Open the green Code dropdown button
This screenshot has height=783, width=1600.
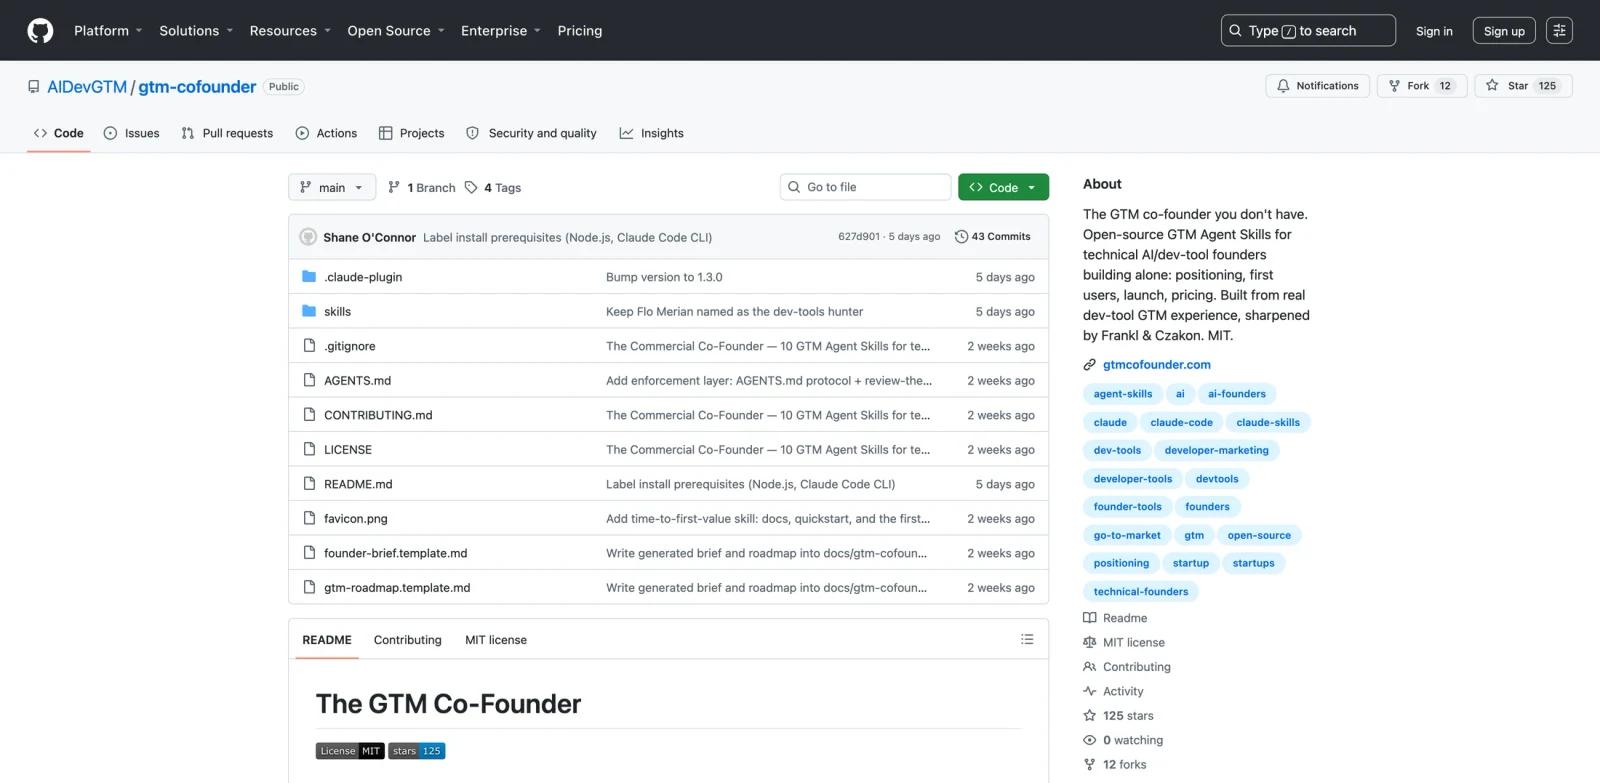pos(1003,187)
